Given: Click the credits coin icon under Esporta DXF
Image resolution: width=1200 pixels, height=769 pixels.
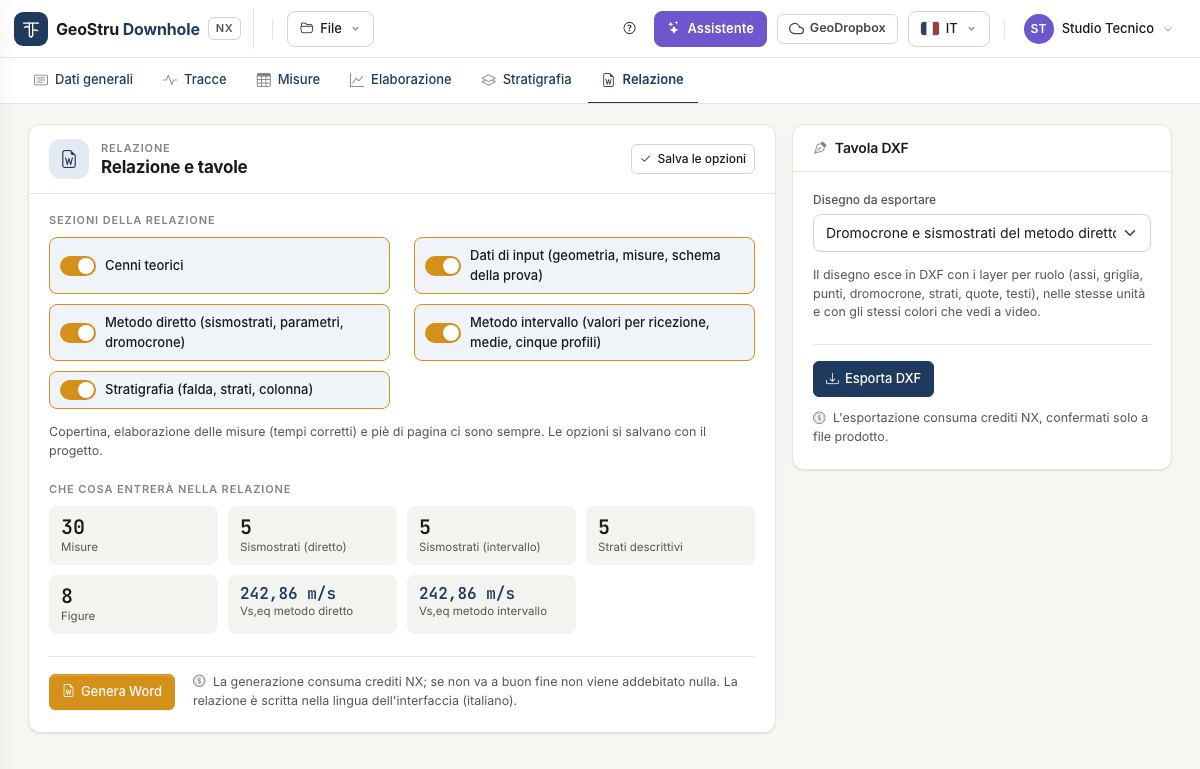Looking at the screenshot, I should point(819,417).
